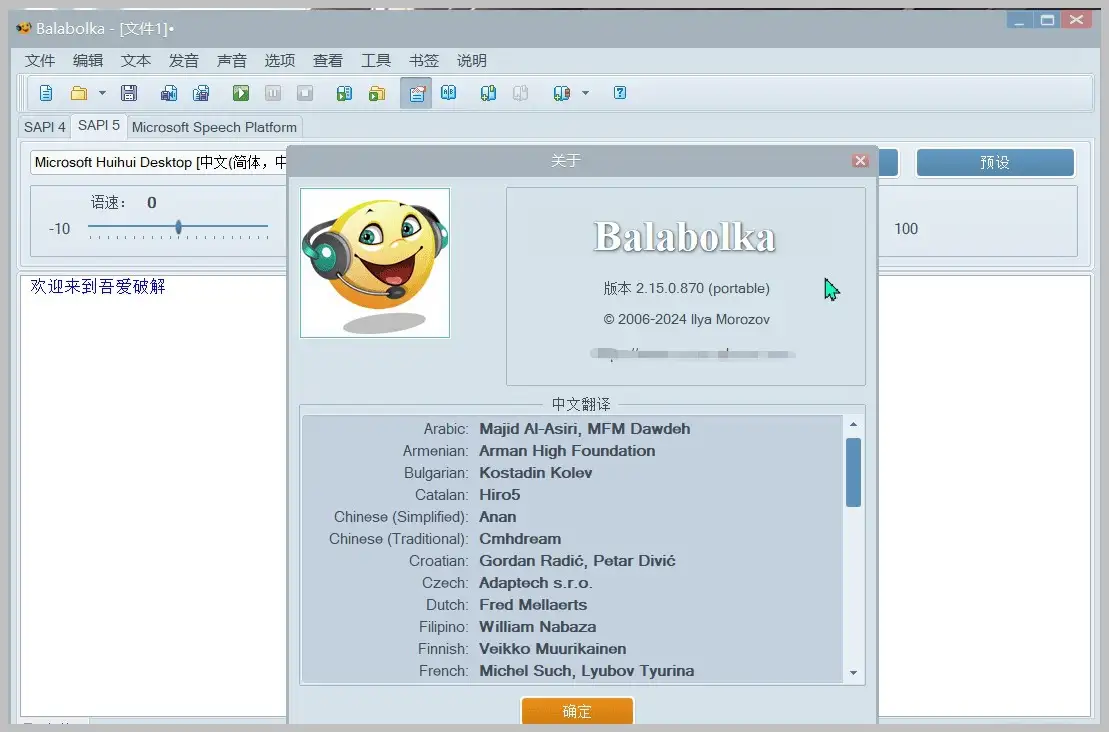
Task: Click the translators list scroll-up arrow
Action: pyautogui.click(x=853, y=424)
